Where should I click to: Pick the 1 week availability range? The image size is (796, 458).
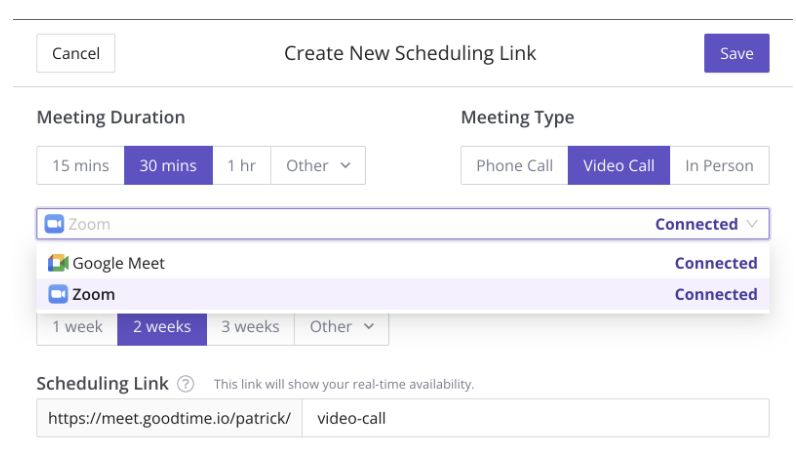click(x=77, y=327)
